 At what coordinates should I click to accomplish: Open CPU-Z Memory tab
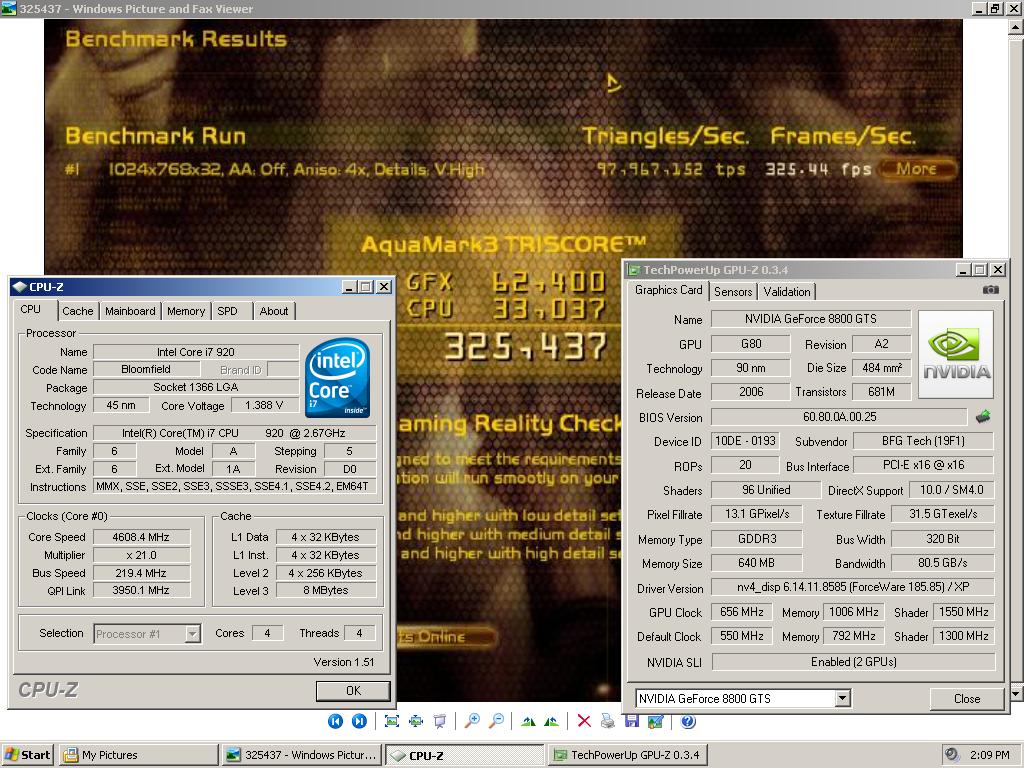[185, 311]
